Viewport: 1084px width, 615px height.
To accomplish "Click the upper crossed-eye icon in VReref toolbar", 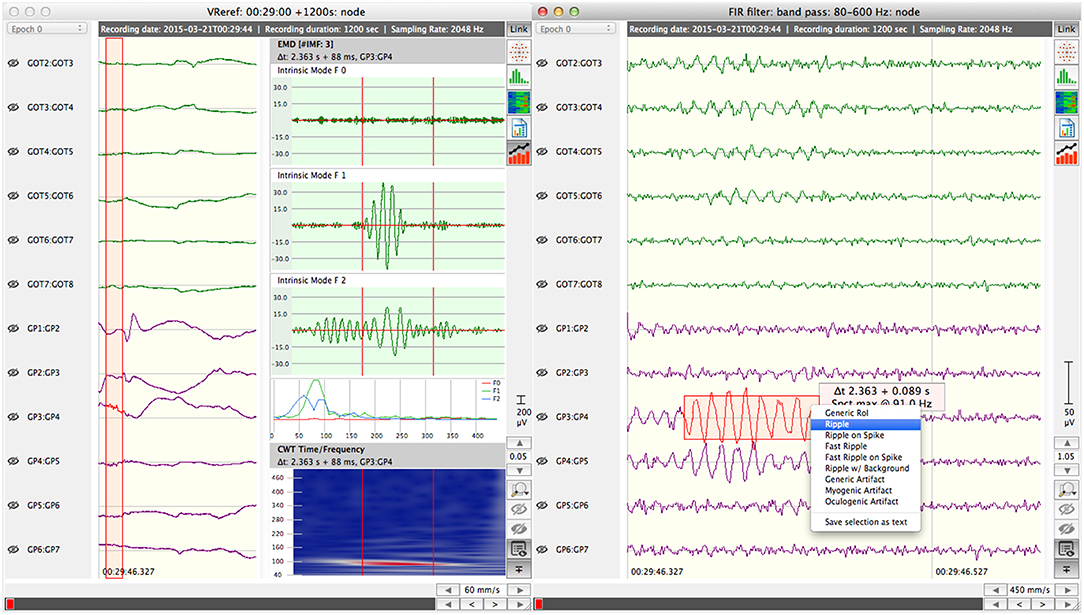I will (x=518, y=509).
